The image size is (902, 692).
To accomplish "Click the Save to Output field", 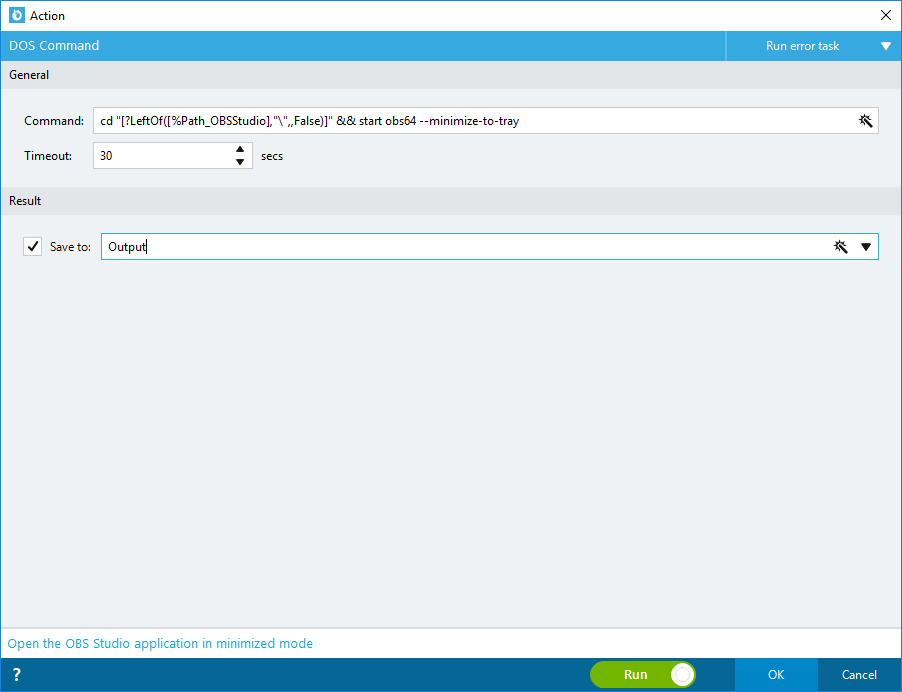I will point(466,247).
